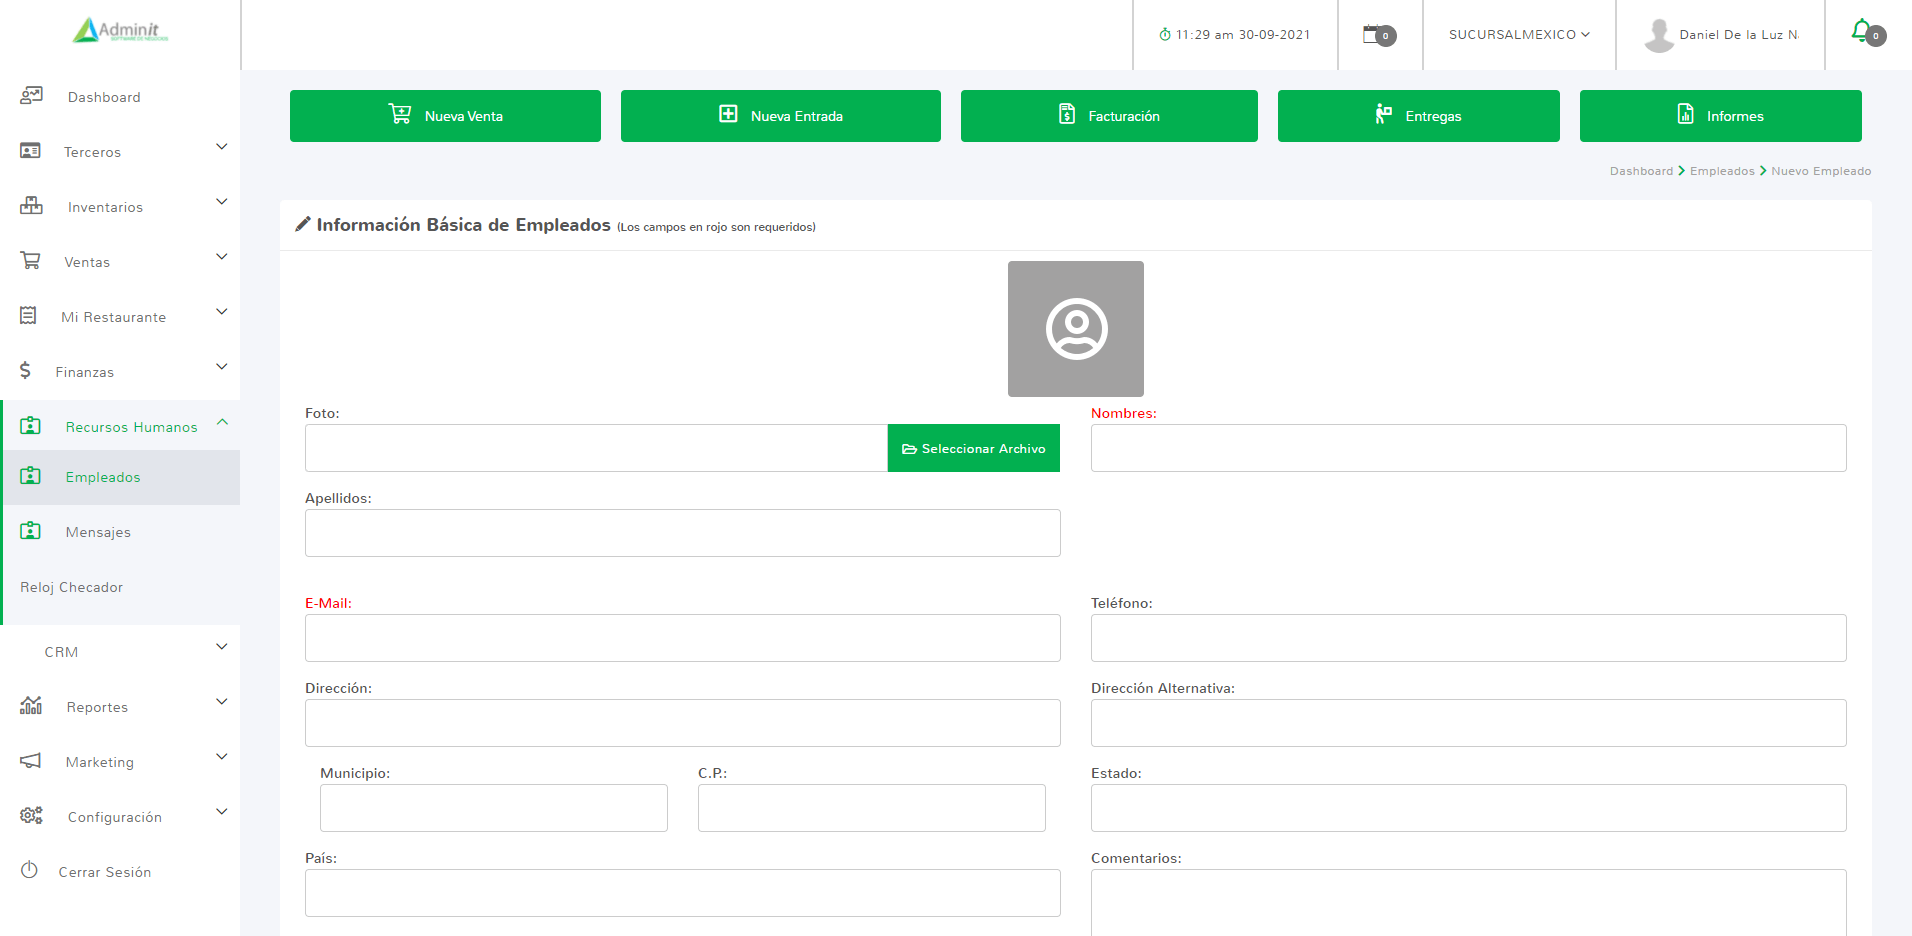Click the employee photo placeholder
1912x936 pixels.
pyautogui.click(x=1075, y=329)
